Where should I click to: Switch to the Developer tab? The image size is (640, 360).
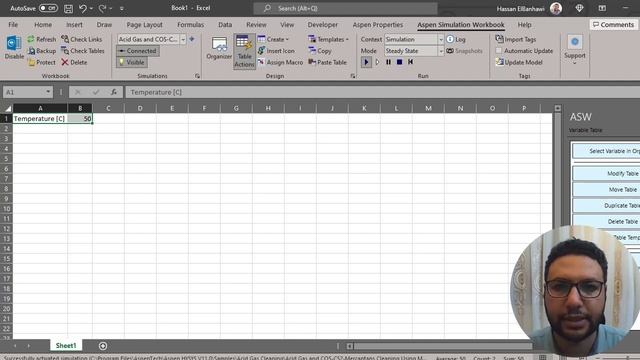(x=322, y=24)
